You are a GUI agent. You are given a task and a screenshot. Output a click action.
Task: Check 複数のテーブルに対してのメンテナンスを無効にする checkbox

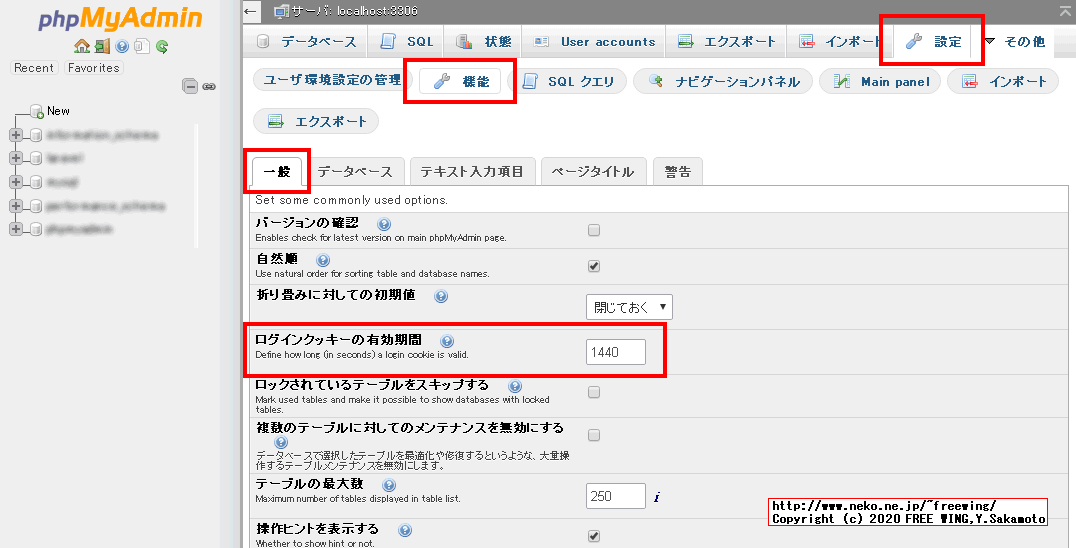pyautogui.click(x=594, y=435)
